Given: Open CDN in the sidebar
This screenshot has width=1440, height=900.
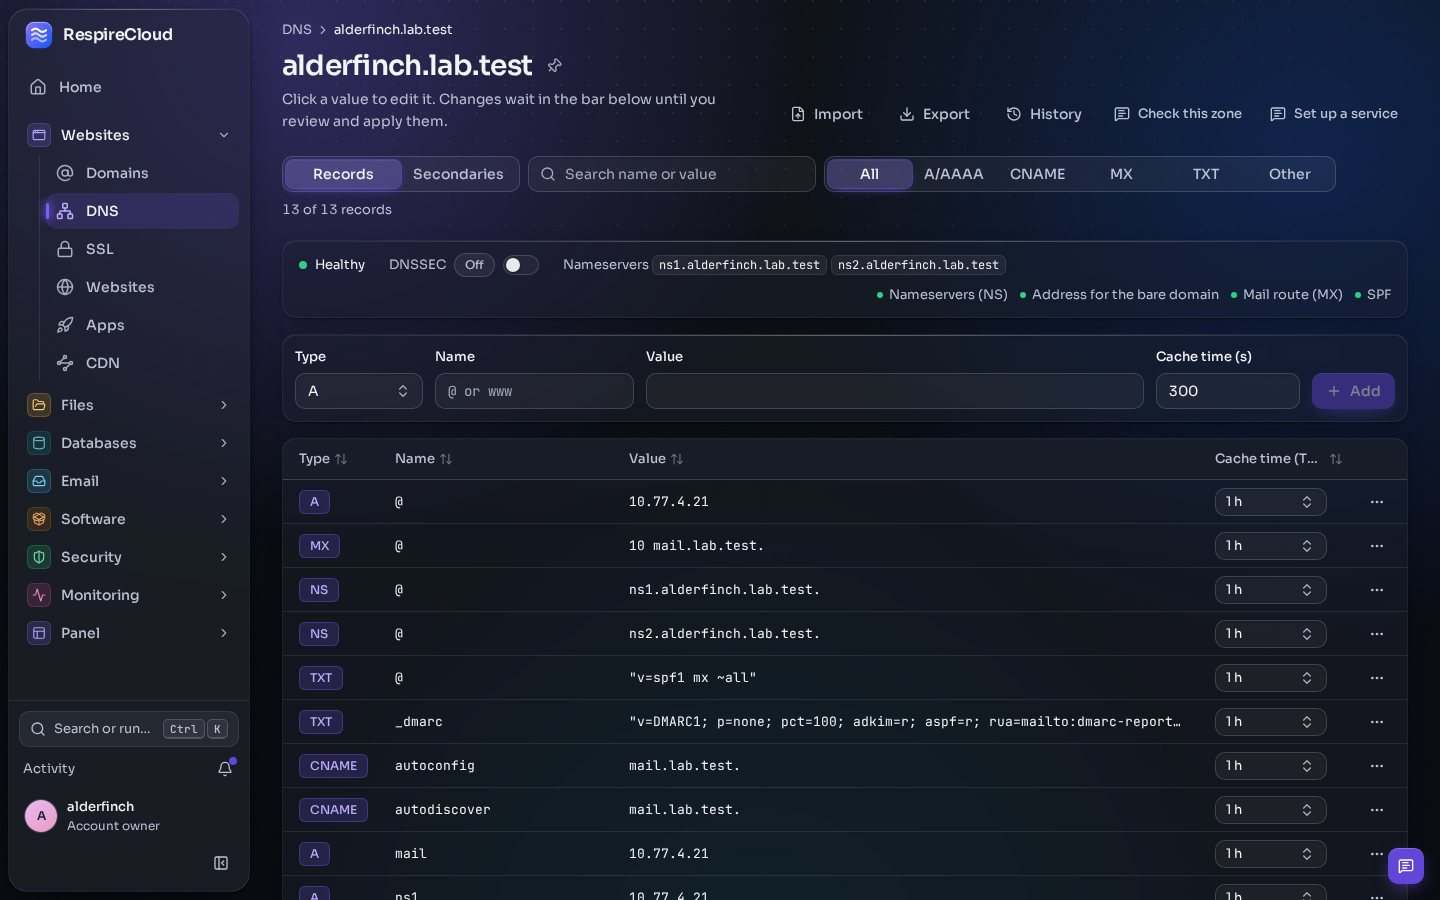Looking at the screenshot, I should coord(142,363).
